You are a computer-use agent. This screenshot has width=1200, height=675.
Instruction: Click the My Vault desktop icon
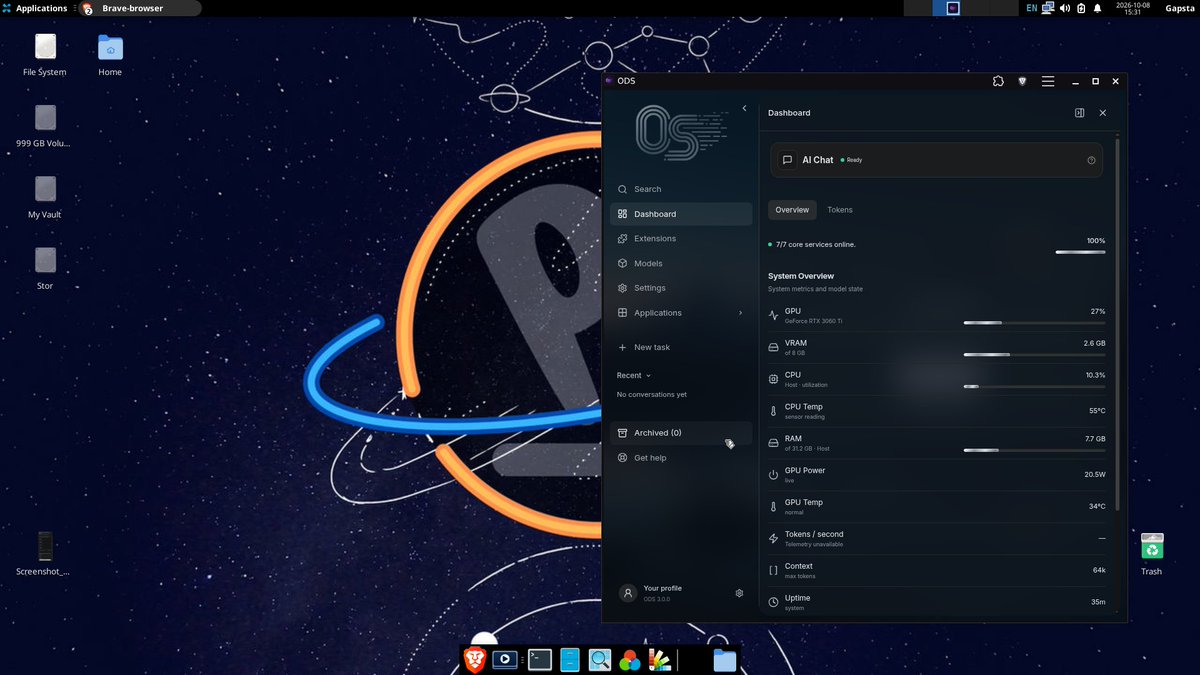[x=45, y=197]
